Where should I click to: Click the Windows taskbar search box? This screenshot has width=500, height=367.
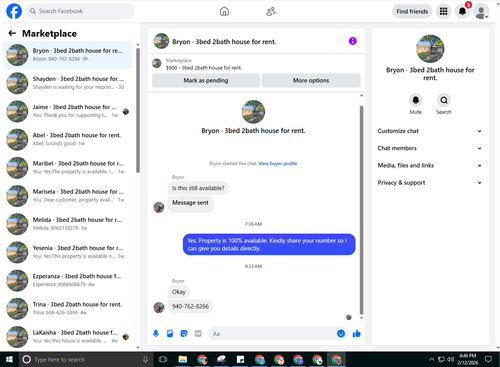(86, 359)
